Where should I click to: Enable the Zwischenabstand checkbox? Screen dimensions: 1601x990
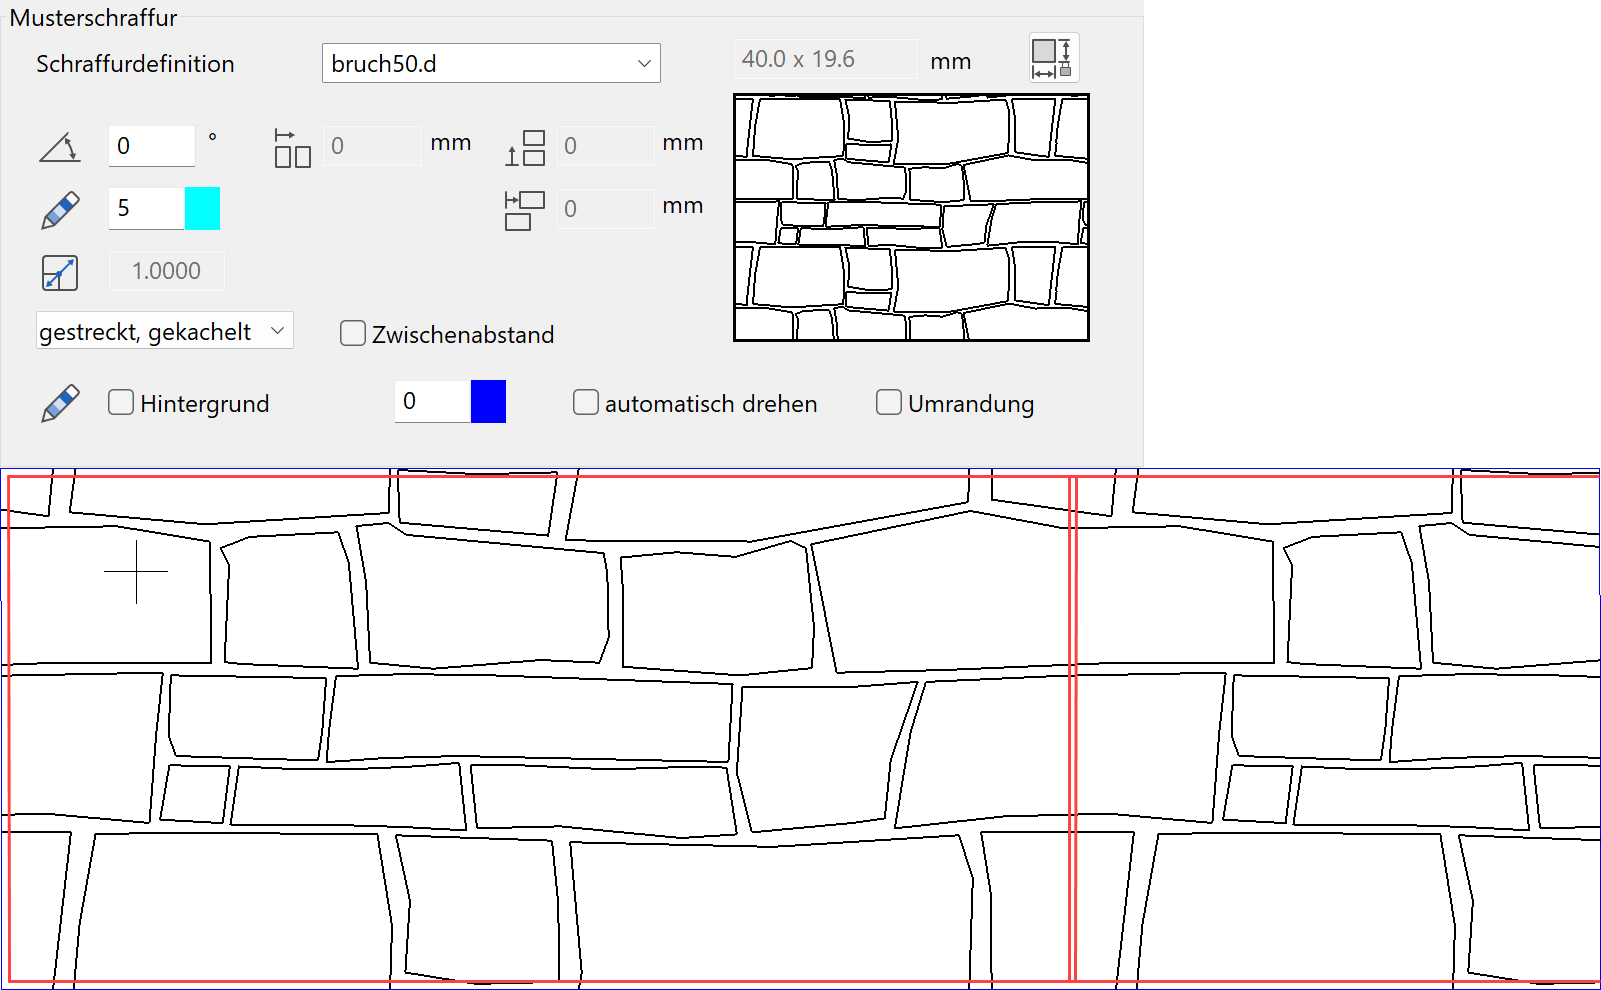(x=352, y=333)
